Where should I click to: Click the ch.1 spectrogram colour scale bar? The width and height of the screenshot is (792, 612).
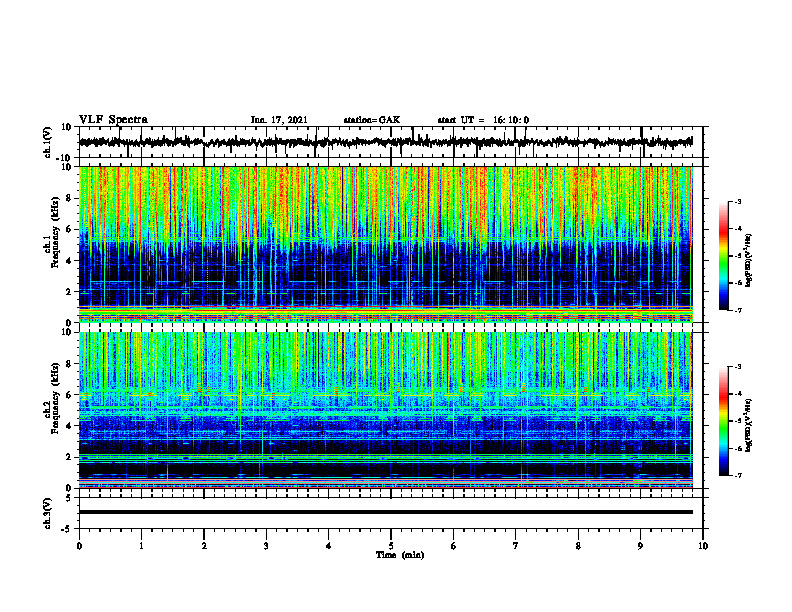pos(723,256)
